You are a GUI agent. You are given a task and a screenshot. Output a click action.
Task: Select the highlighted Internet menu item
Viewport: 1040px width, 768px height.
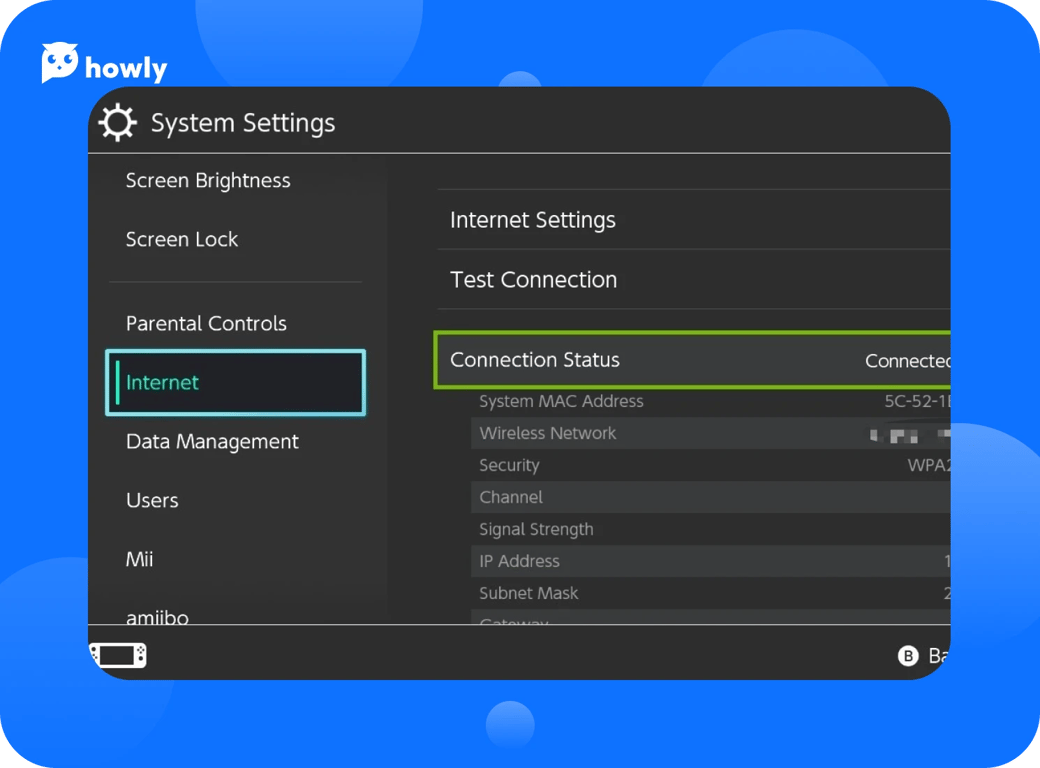point(236,383)
